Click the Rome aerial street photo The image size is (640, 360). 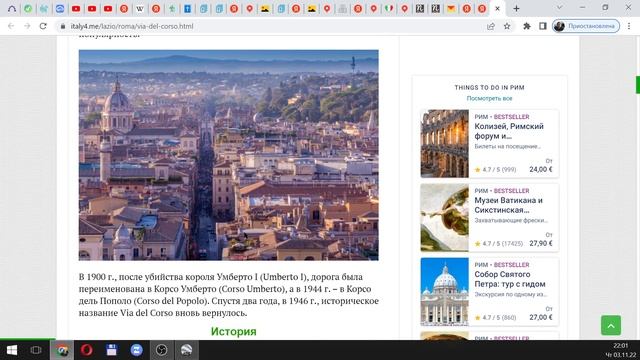[x=229, y=155]
